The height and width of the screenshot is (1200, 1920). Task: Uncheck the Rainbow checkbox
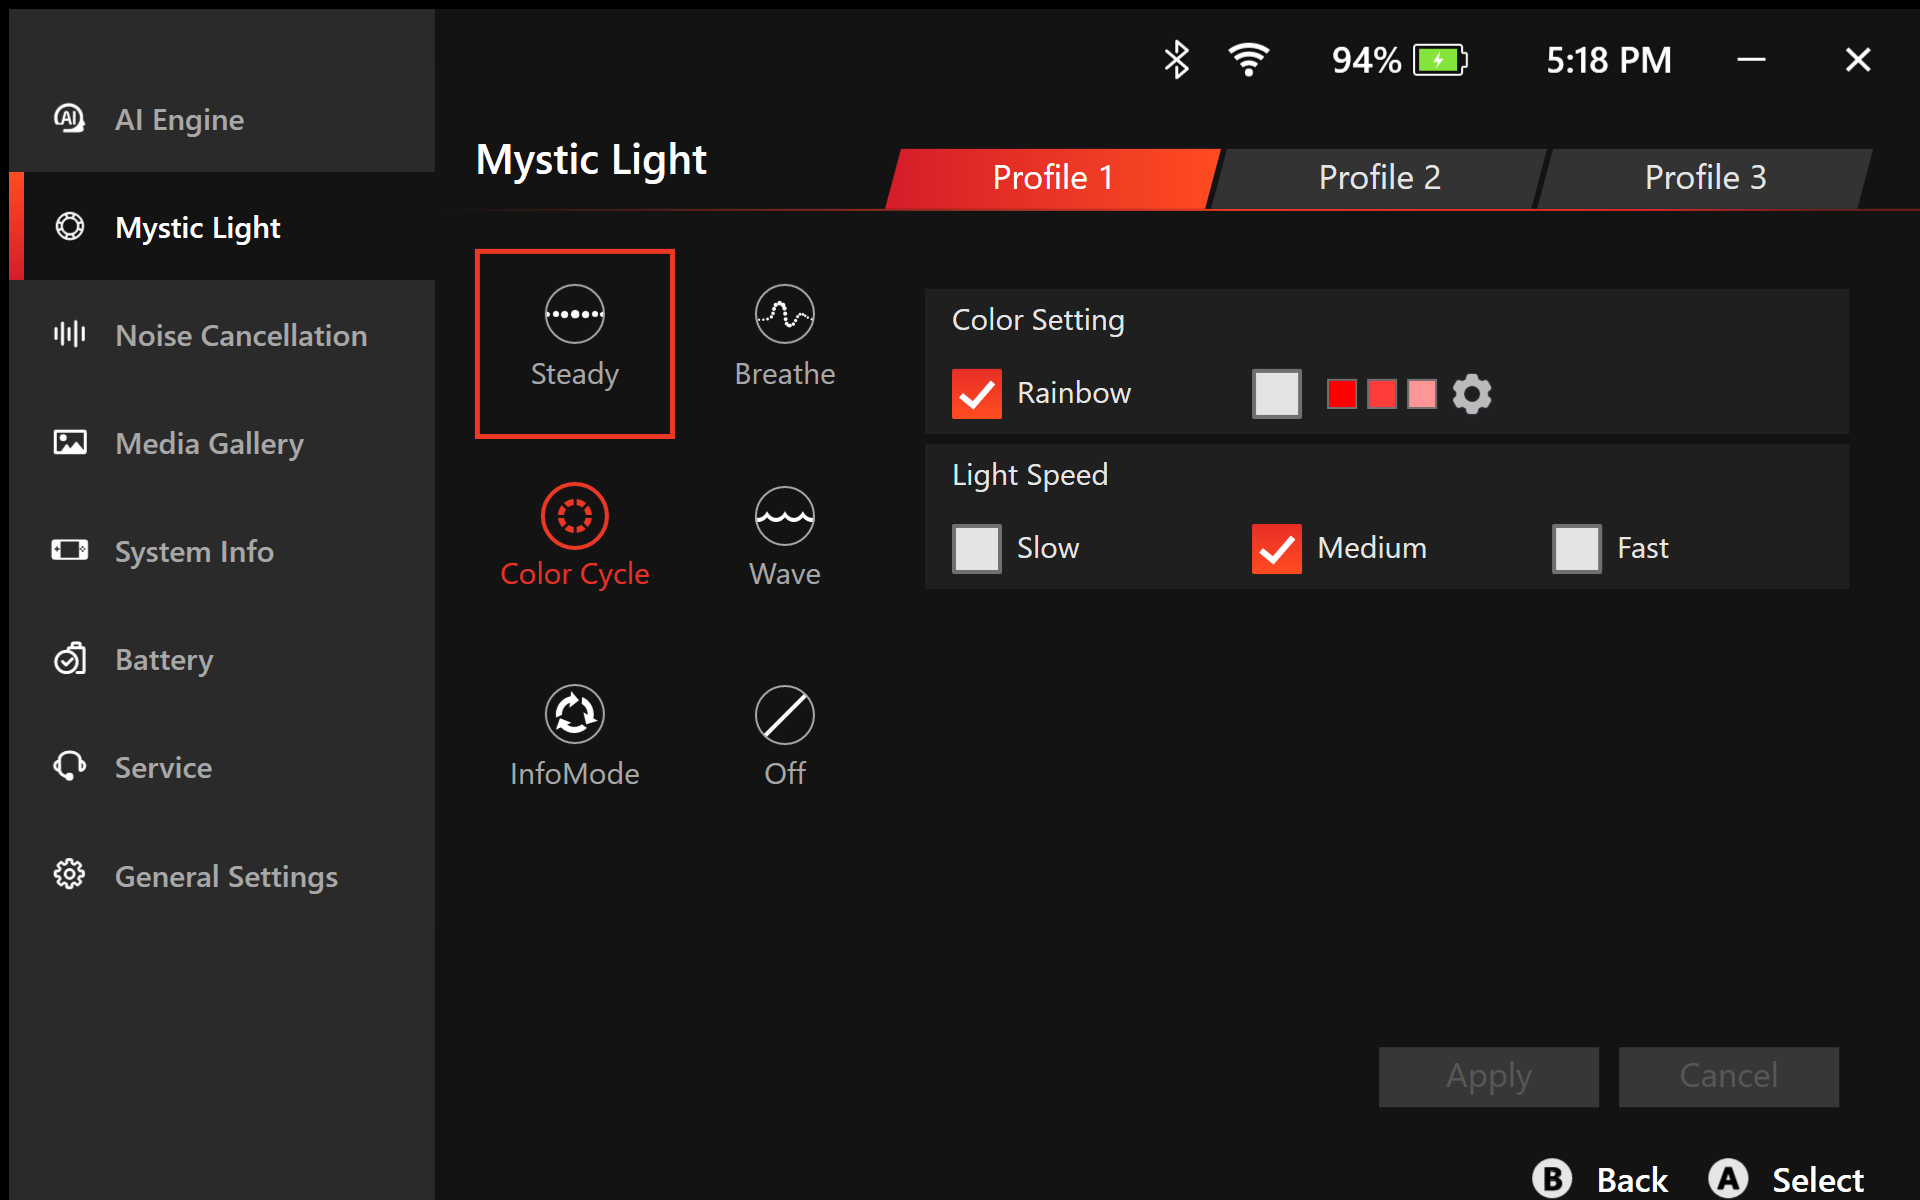[x=976, y=394]
